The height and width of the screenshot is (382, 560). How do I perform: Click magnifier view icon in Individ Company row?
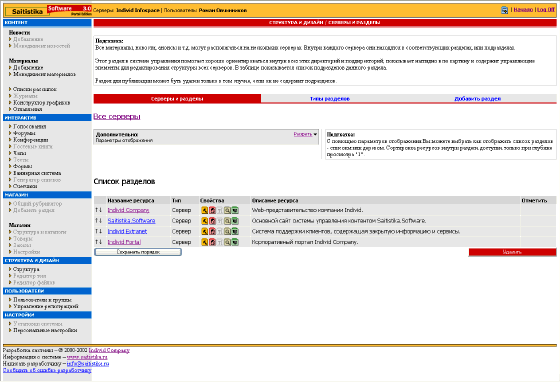pos(227,210)
